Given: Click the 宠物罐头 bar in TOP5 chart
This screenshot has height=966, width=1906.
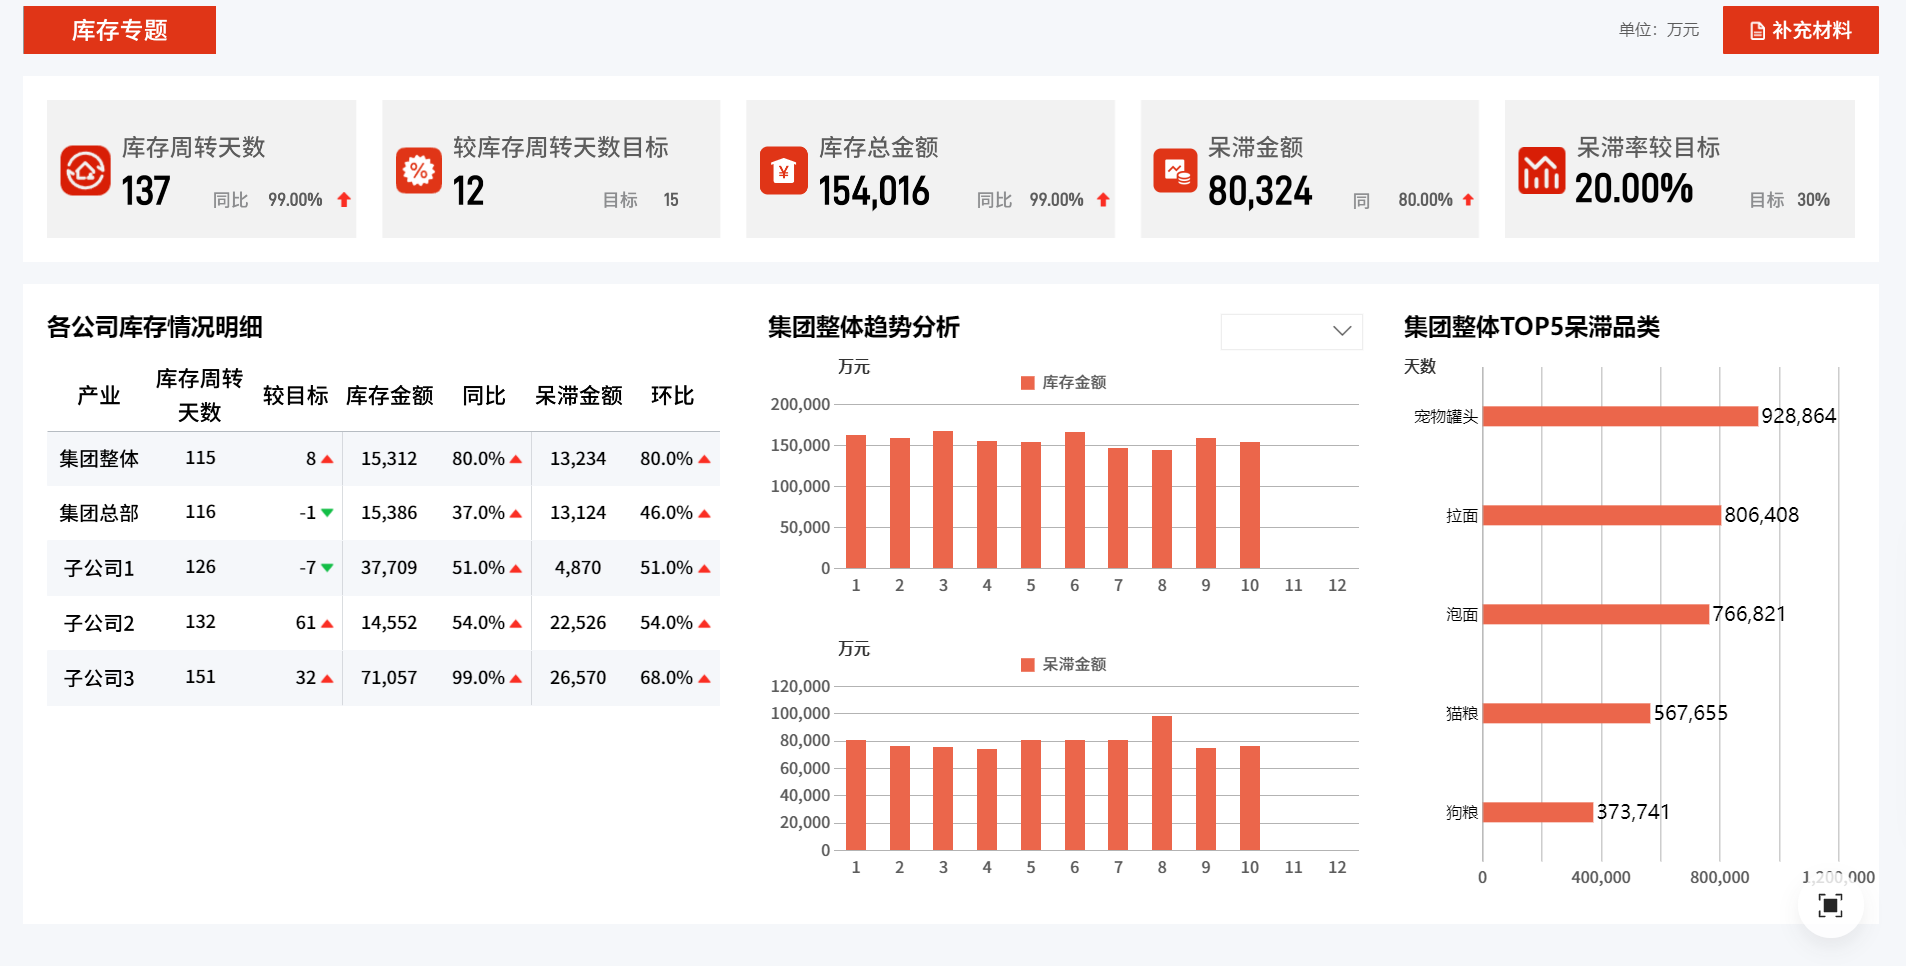Looking at the screenshot, I should click(x=1620, y=416).
